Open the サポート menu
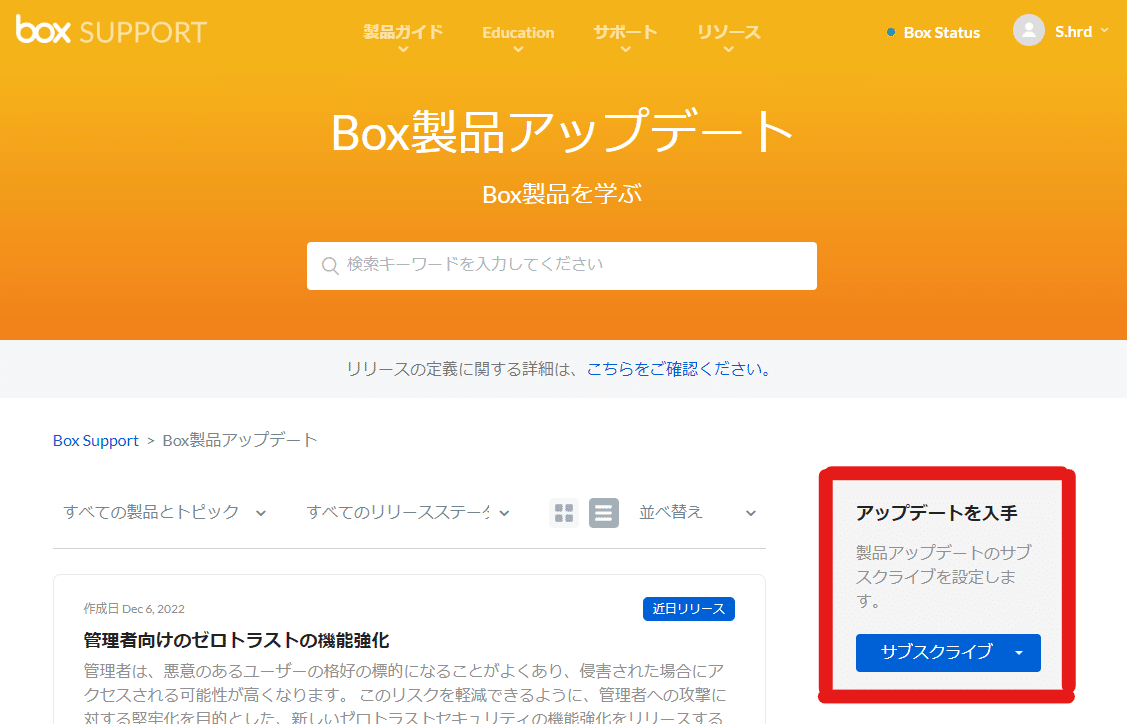The width and height of the screenshot is (1127, 724). (x=625, y=31)
